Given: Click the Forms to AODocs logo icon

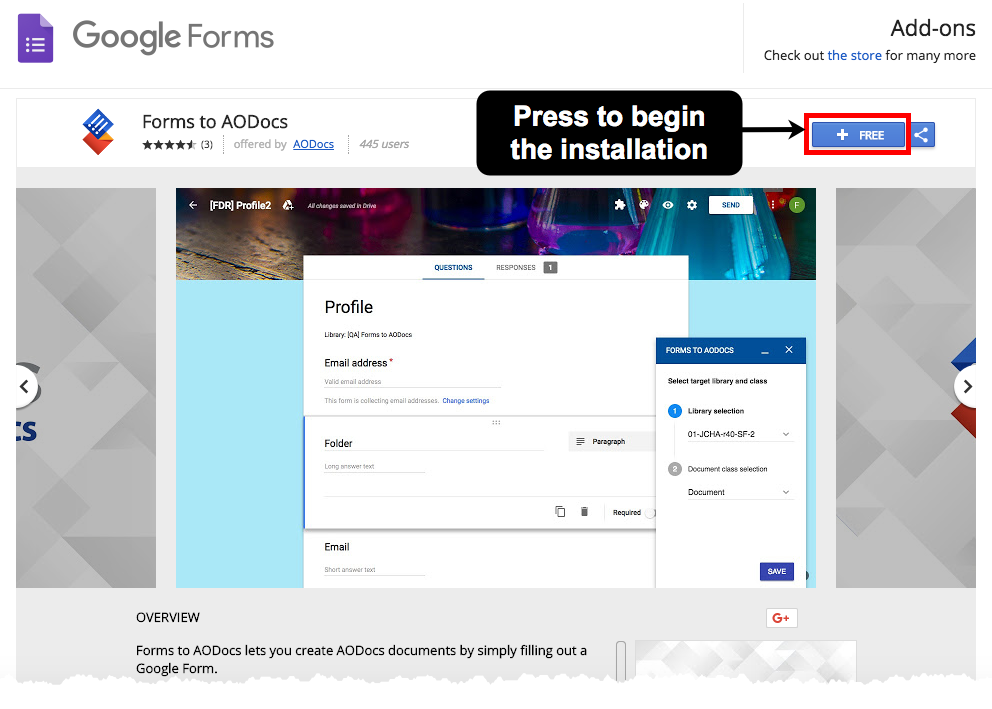Looking at the screenshot, I should (98, 132).
